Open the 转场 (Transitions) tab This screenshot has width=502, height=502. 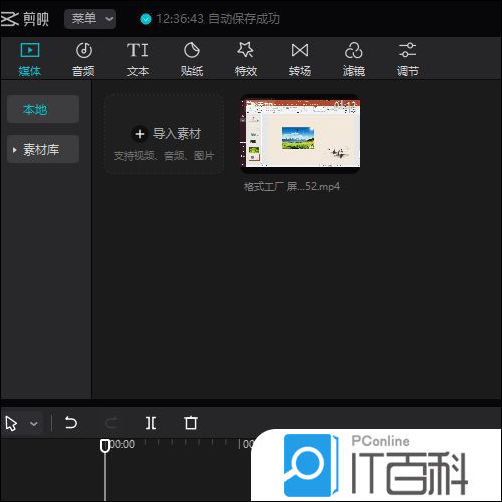(300, 59)
